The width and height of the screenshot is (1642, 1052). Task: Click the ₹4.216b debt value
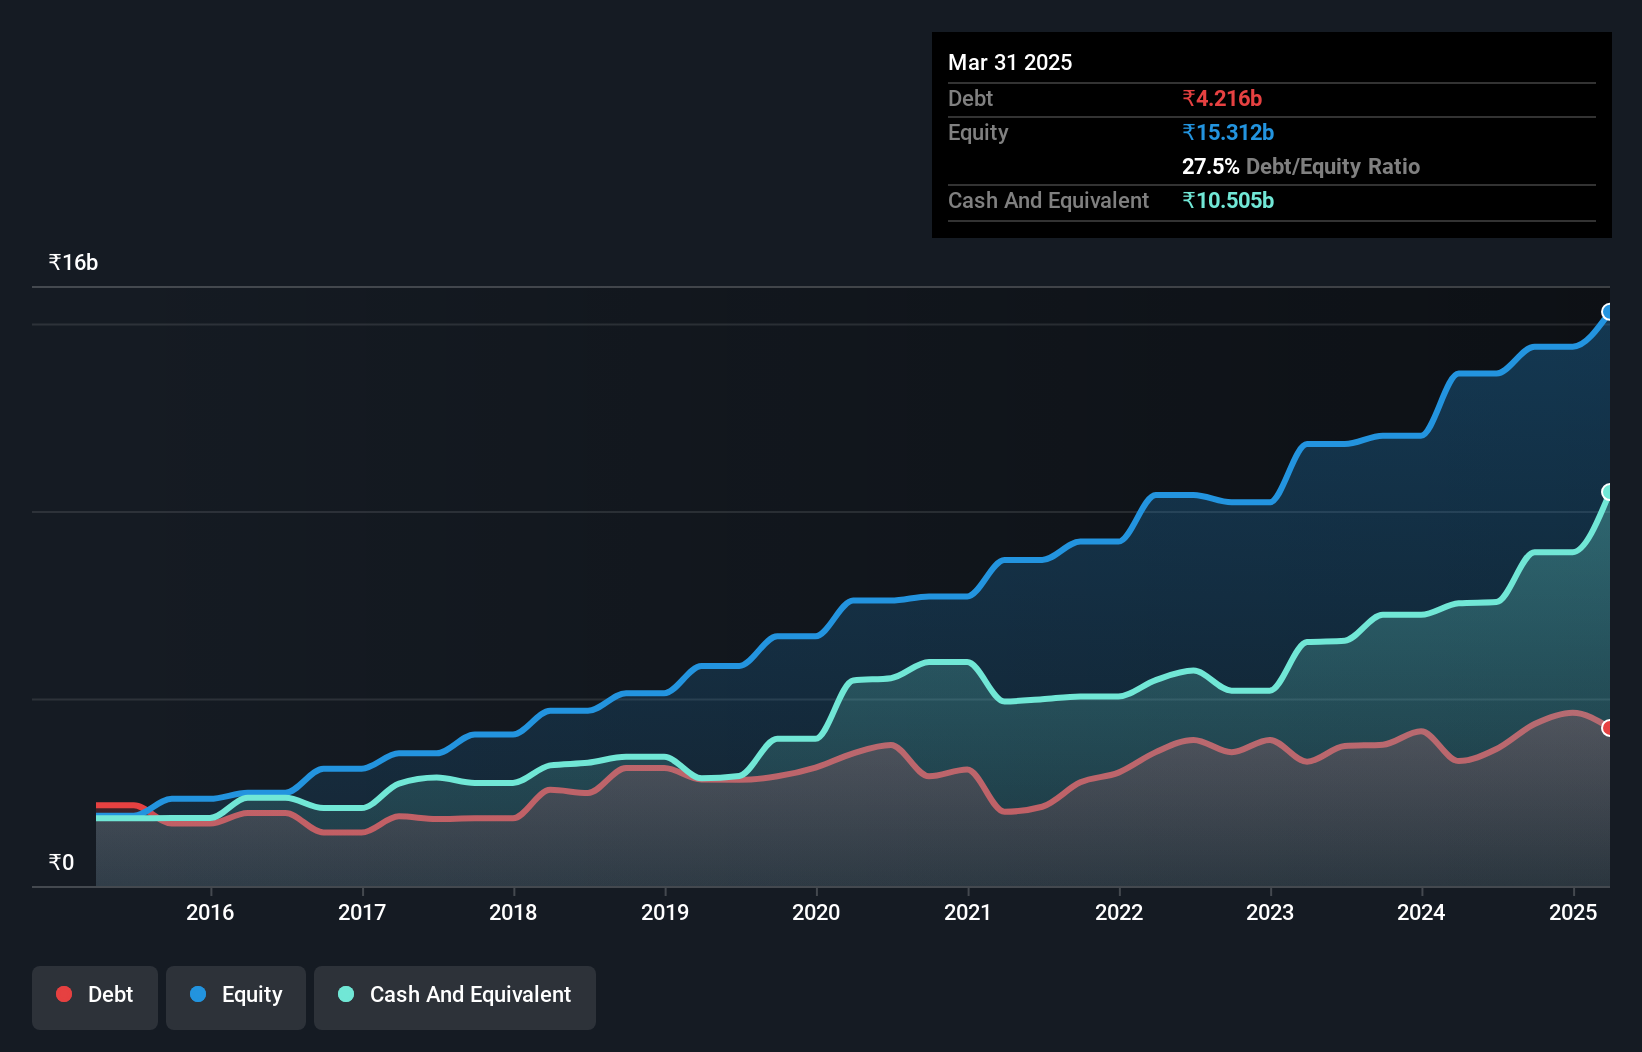pos(1222,98)
